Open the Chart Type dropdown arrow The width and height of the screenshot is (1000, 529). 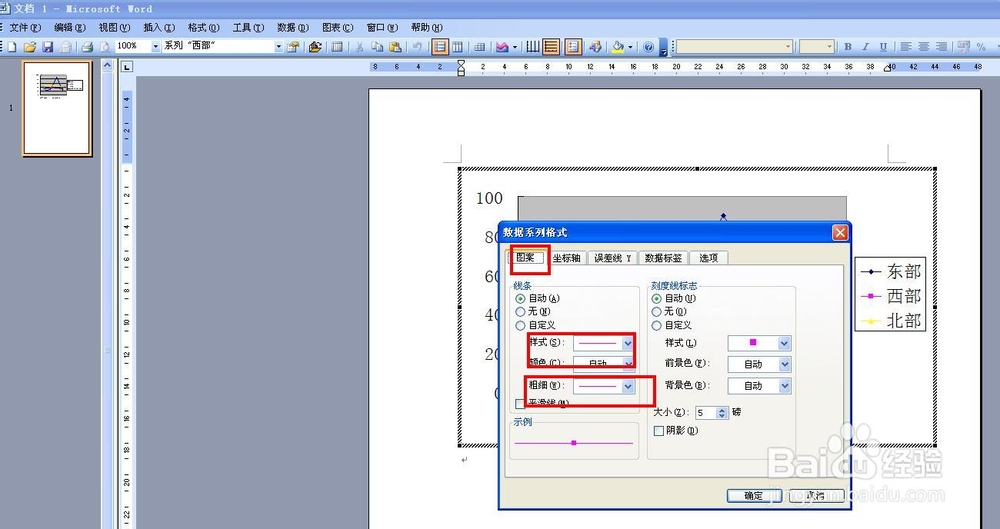(x=515, y=47)
